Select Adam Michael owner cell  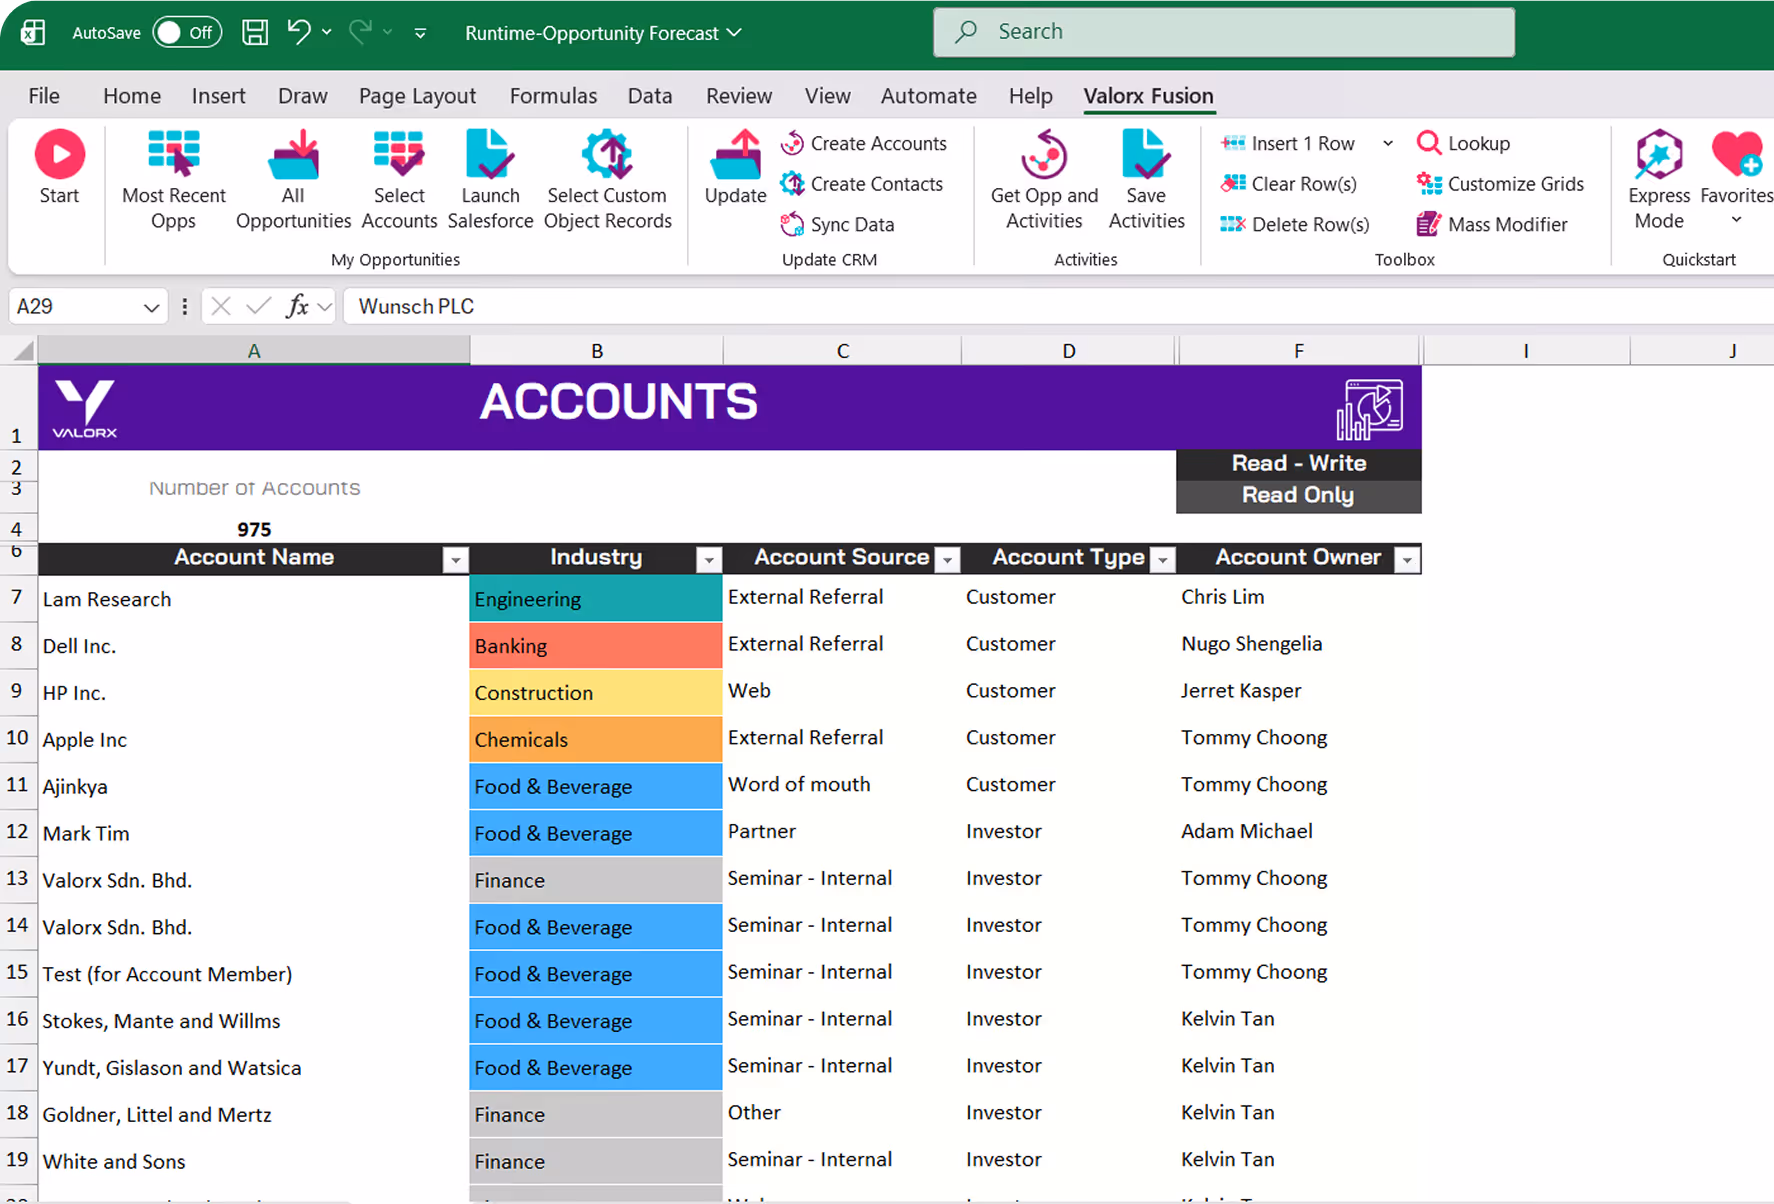[x=1298, y=832]
